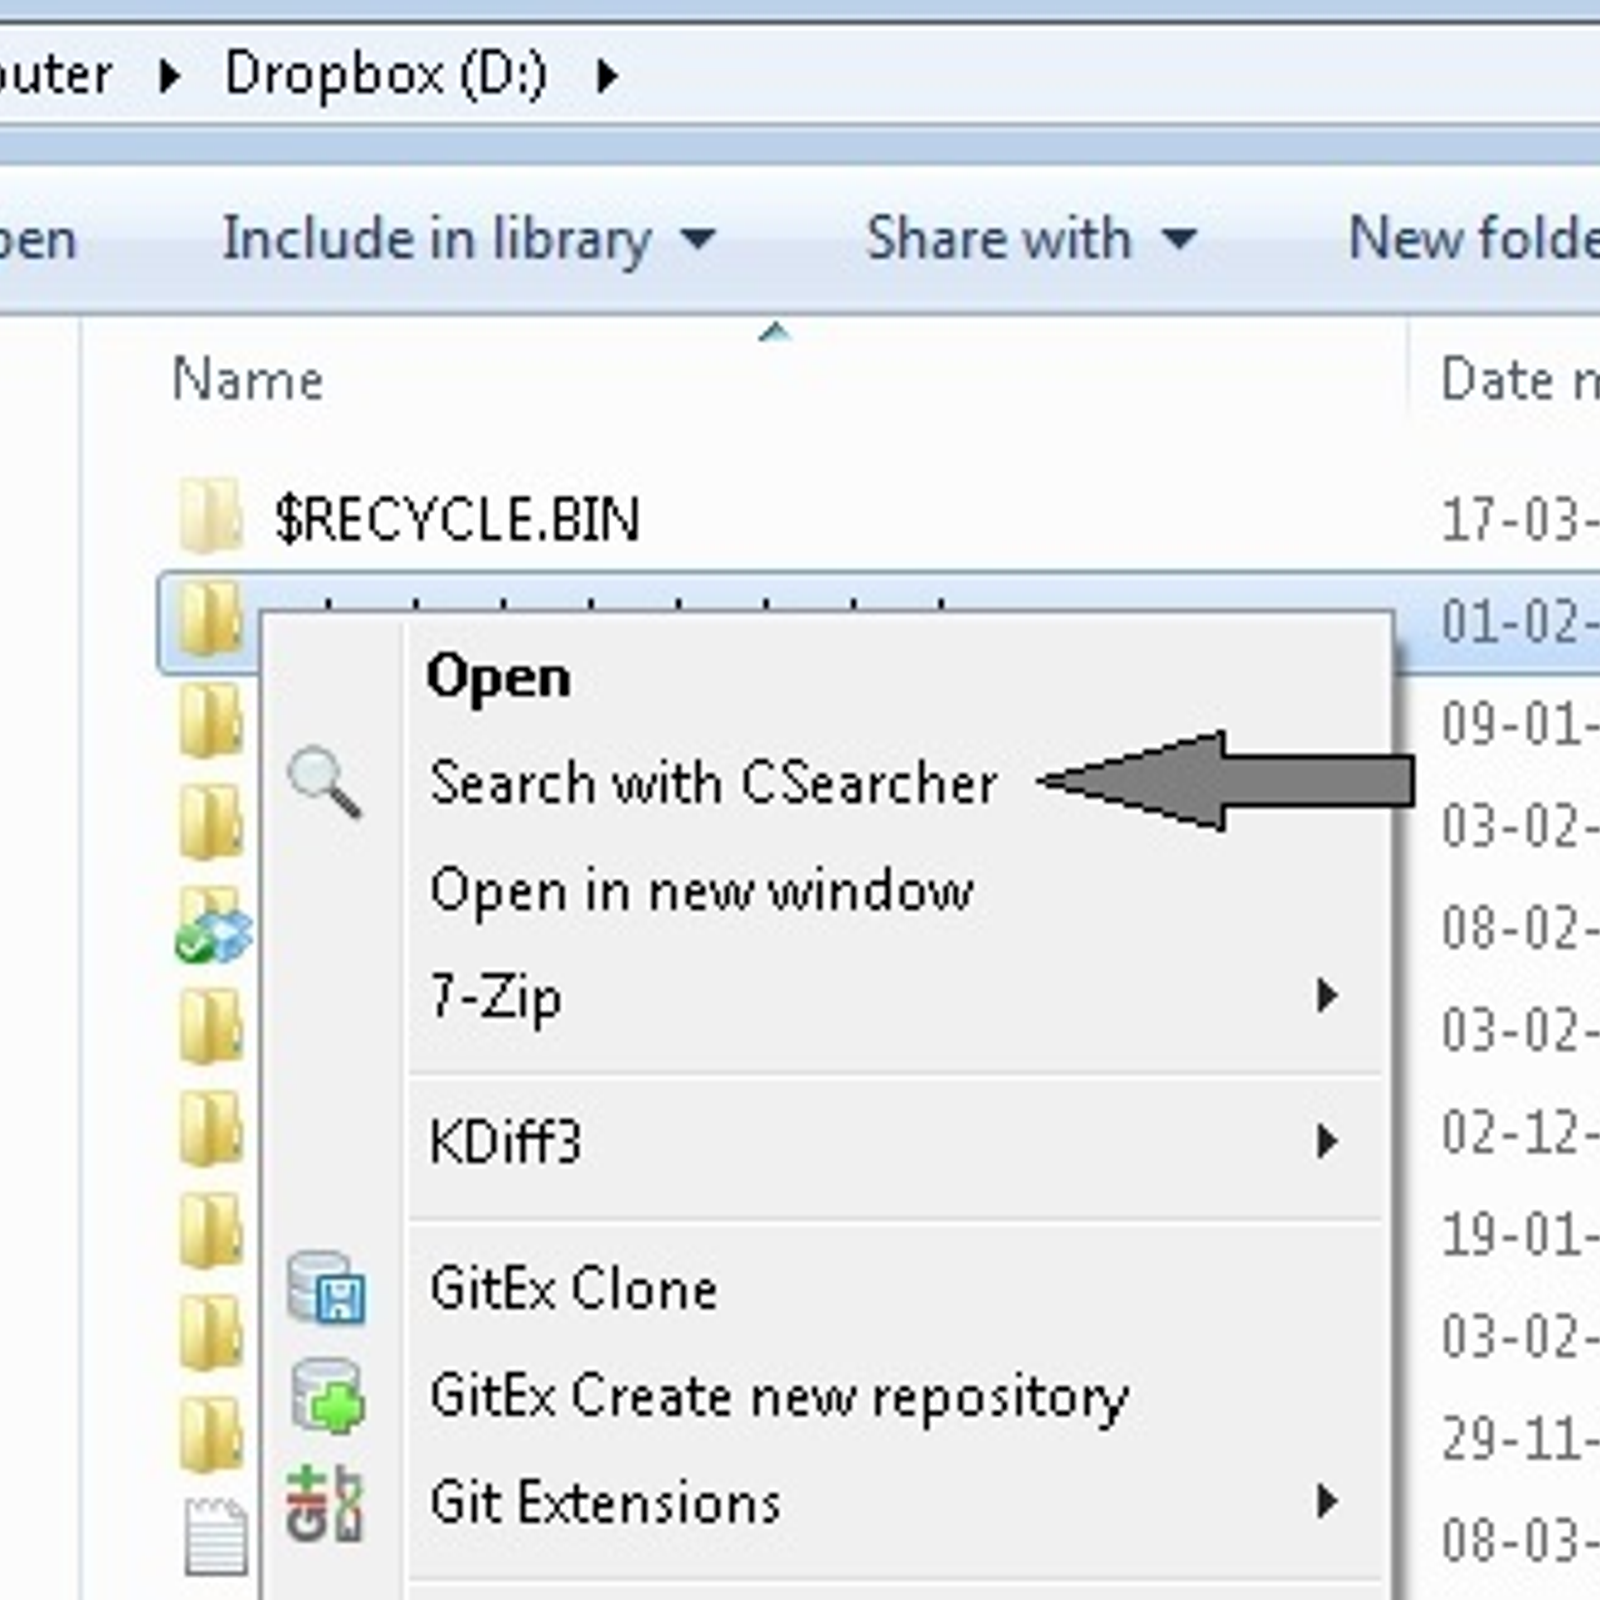Expand 7-Zip submenu arrow
The height and width of the screenshot is (1600, 1600).
point(1327,996)
